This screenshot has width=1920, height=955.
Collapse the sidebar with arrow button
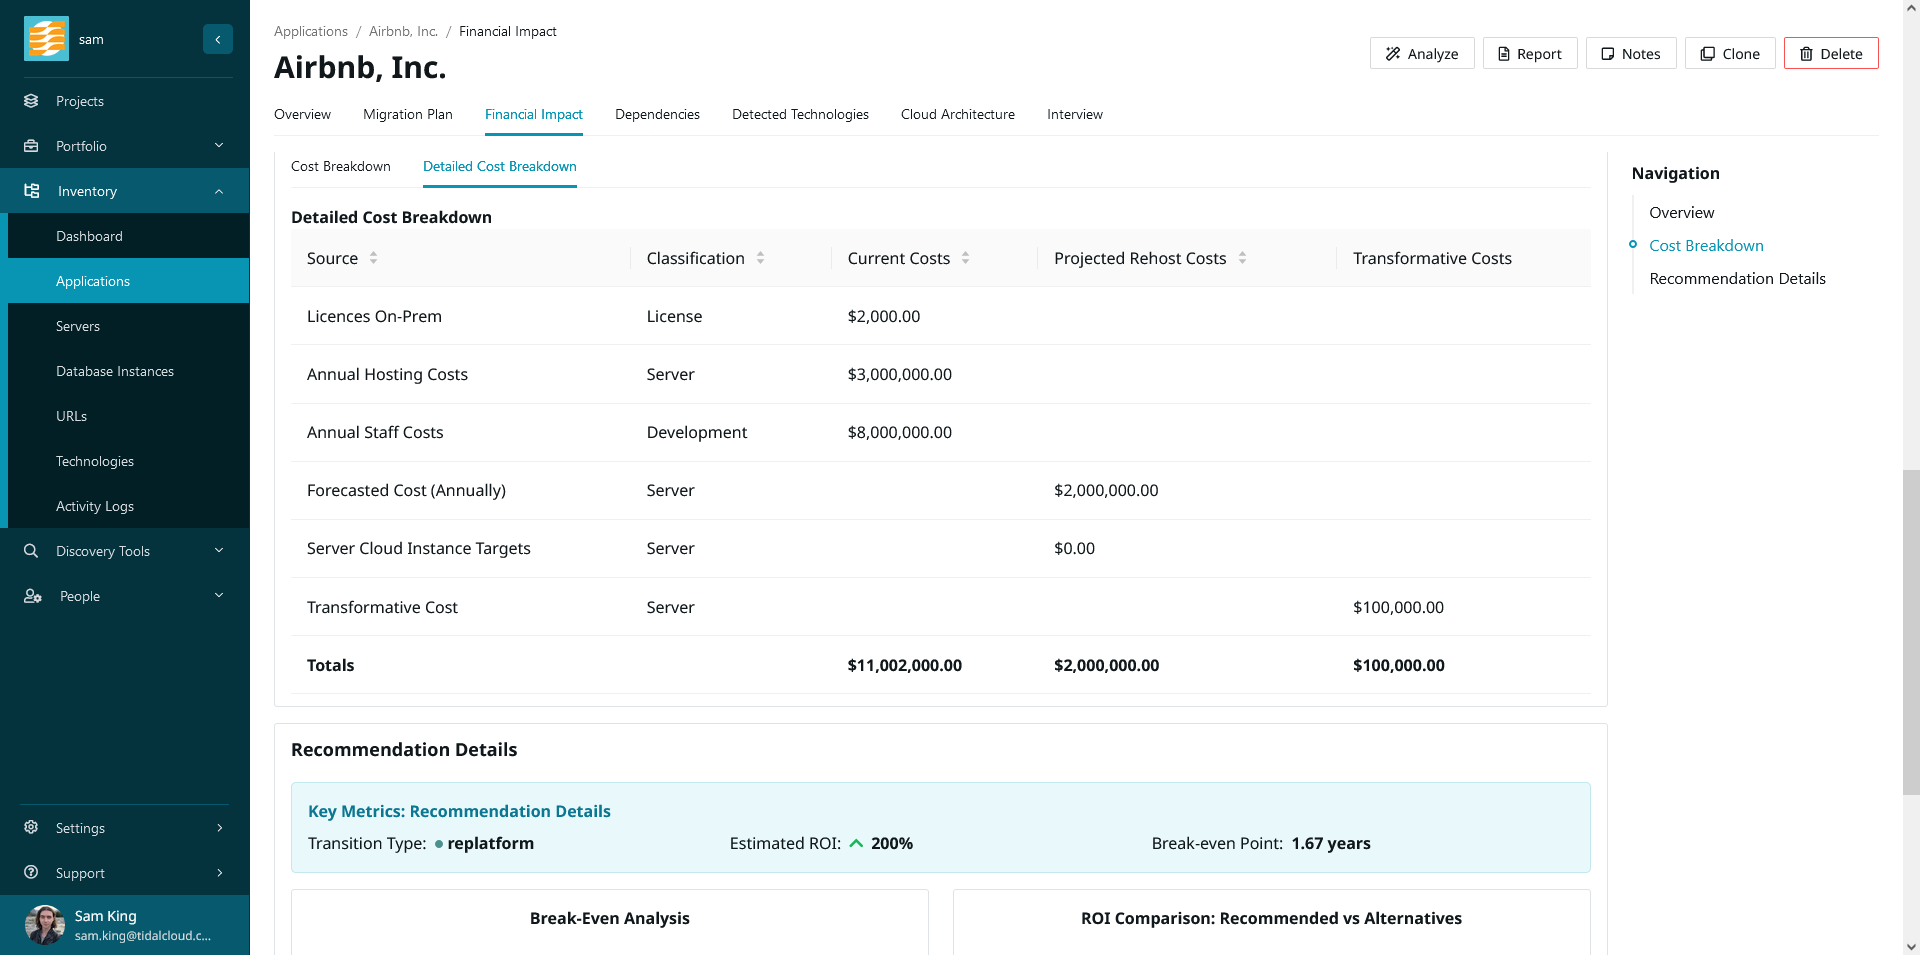218,39
